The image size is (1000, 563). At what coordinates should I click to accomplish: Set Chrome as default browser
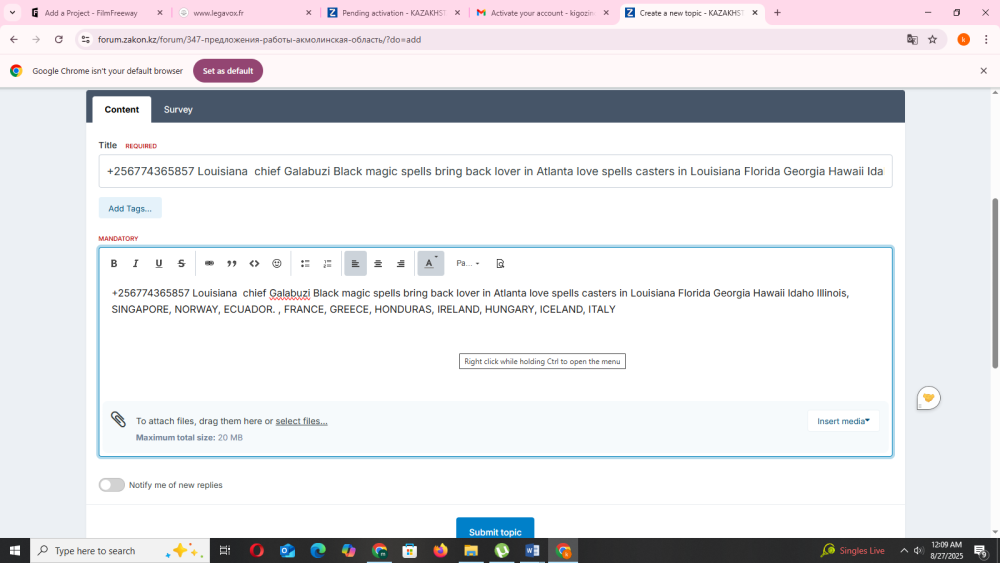click(228, 71)
